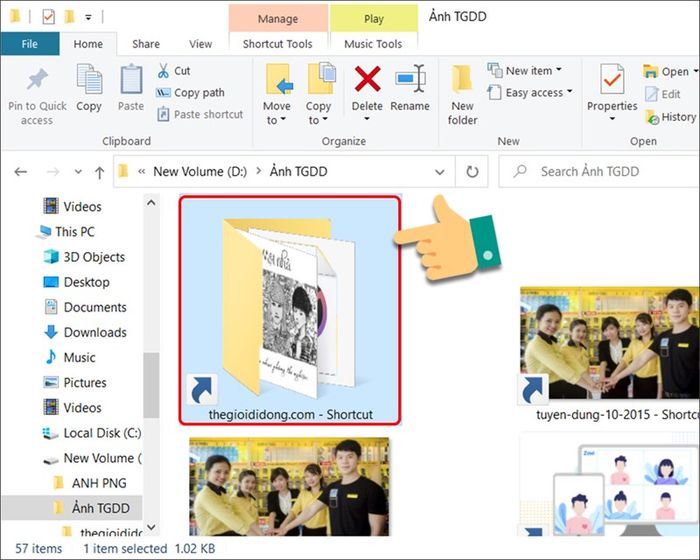The height and width of the screenshot is (560, 700).
Task: Open Downloads in navigation pane
Action: [85, 332]
